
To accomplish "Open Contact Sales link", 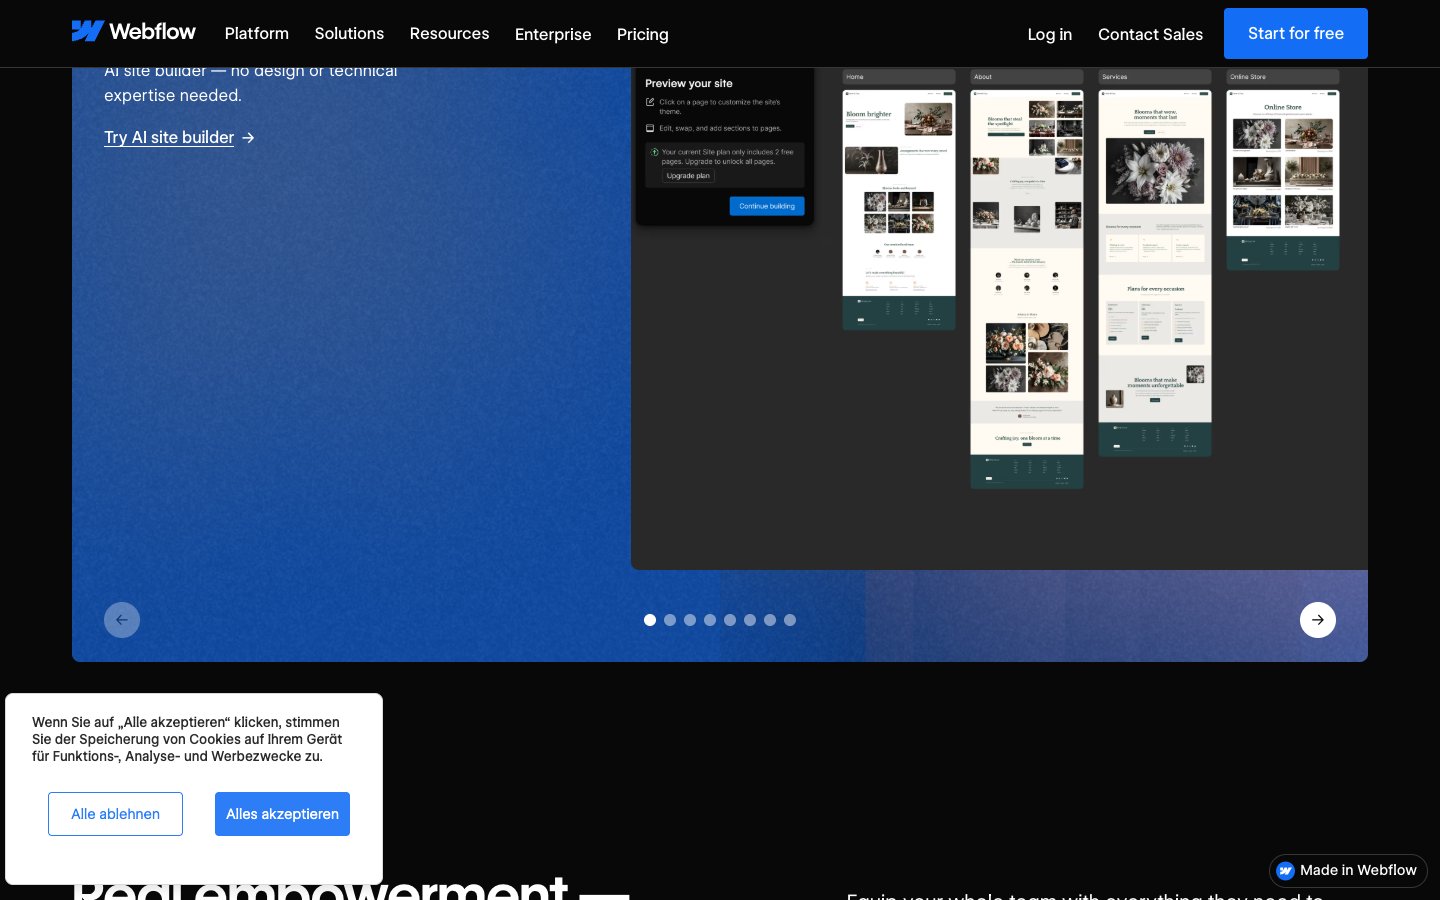I will click(x=1150, y=34).
